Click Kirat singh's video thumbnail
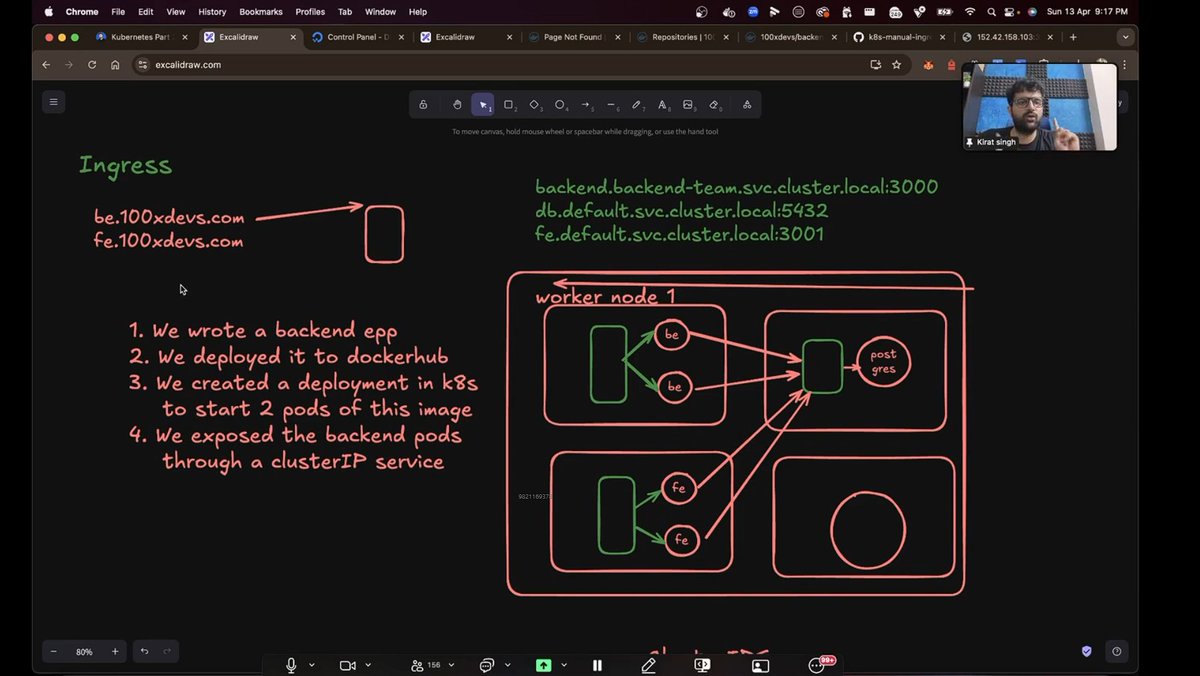This screenshot has width=1200, height=676. tap(1040, 107)
